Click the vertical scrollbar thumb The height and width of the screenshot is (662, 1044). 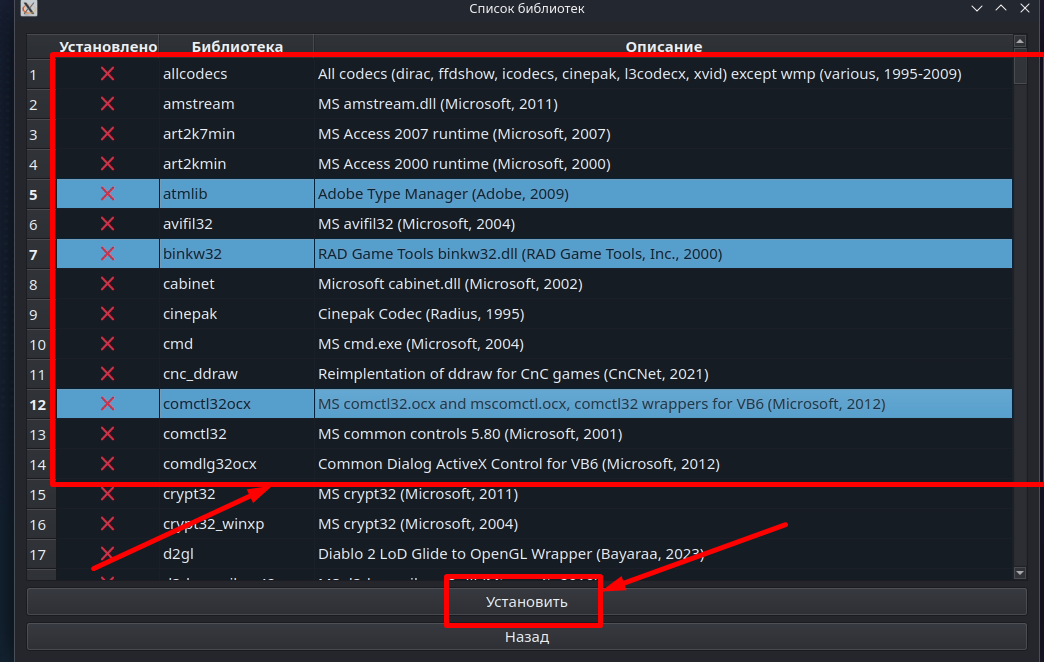tap(1020, 67)
